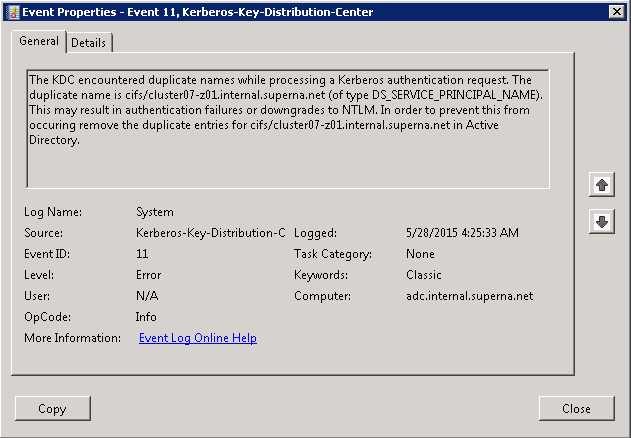Screen dimensions: 631x438
Task: Click the Event ID value 11
Action: click(x=142, y=254)
